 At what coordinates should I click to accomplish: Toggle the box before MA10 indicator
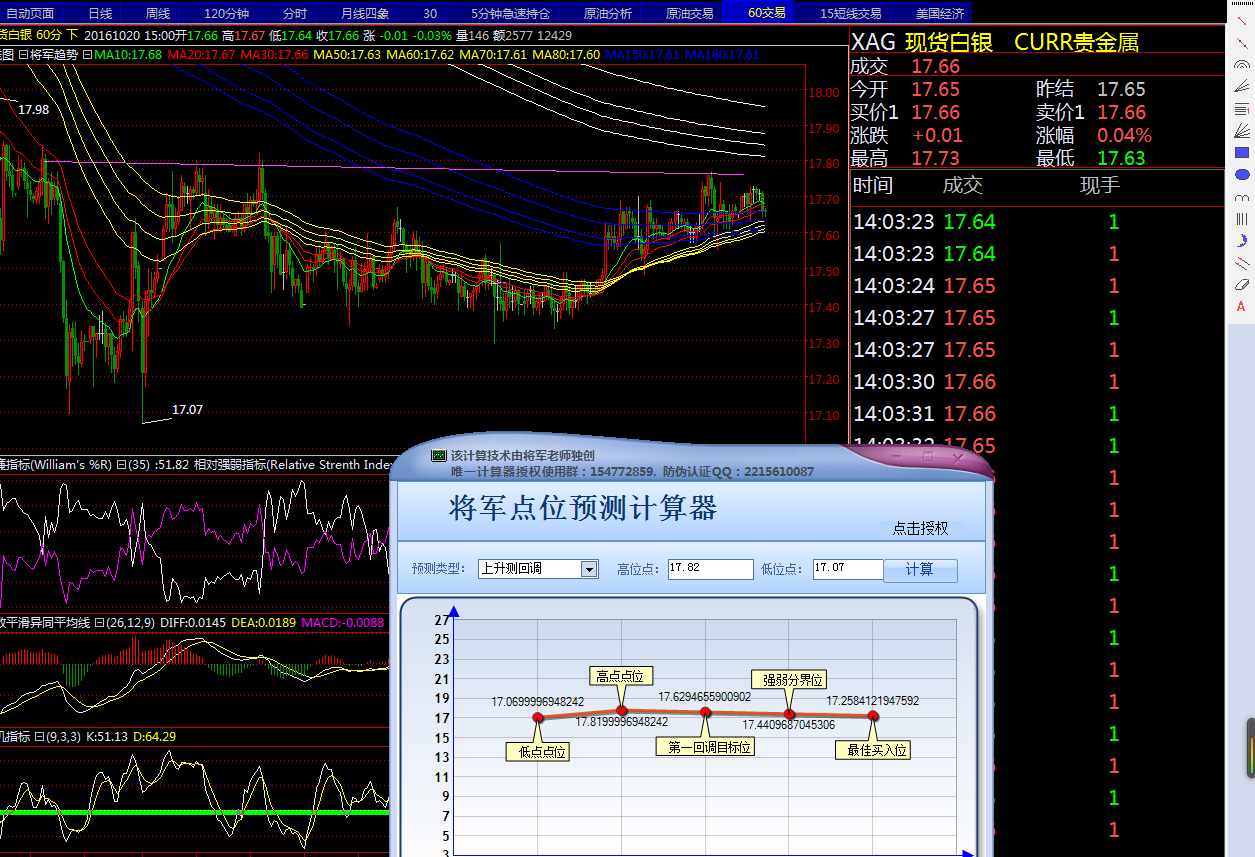[x=88, y=54]
